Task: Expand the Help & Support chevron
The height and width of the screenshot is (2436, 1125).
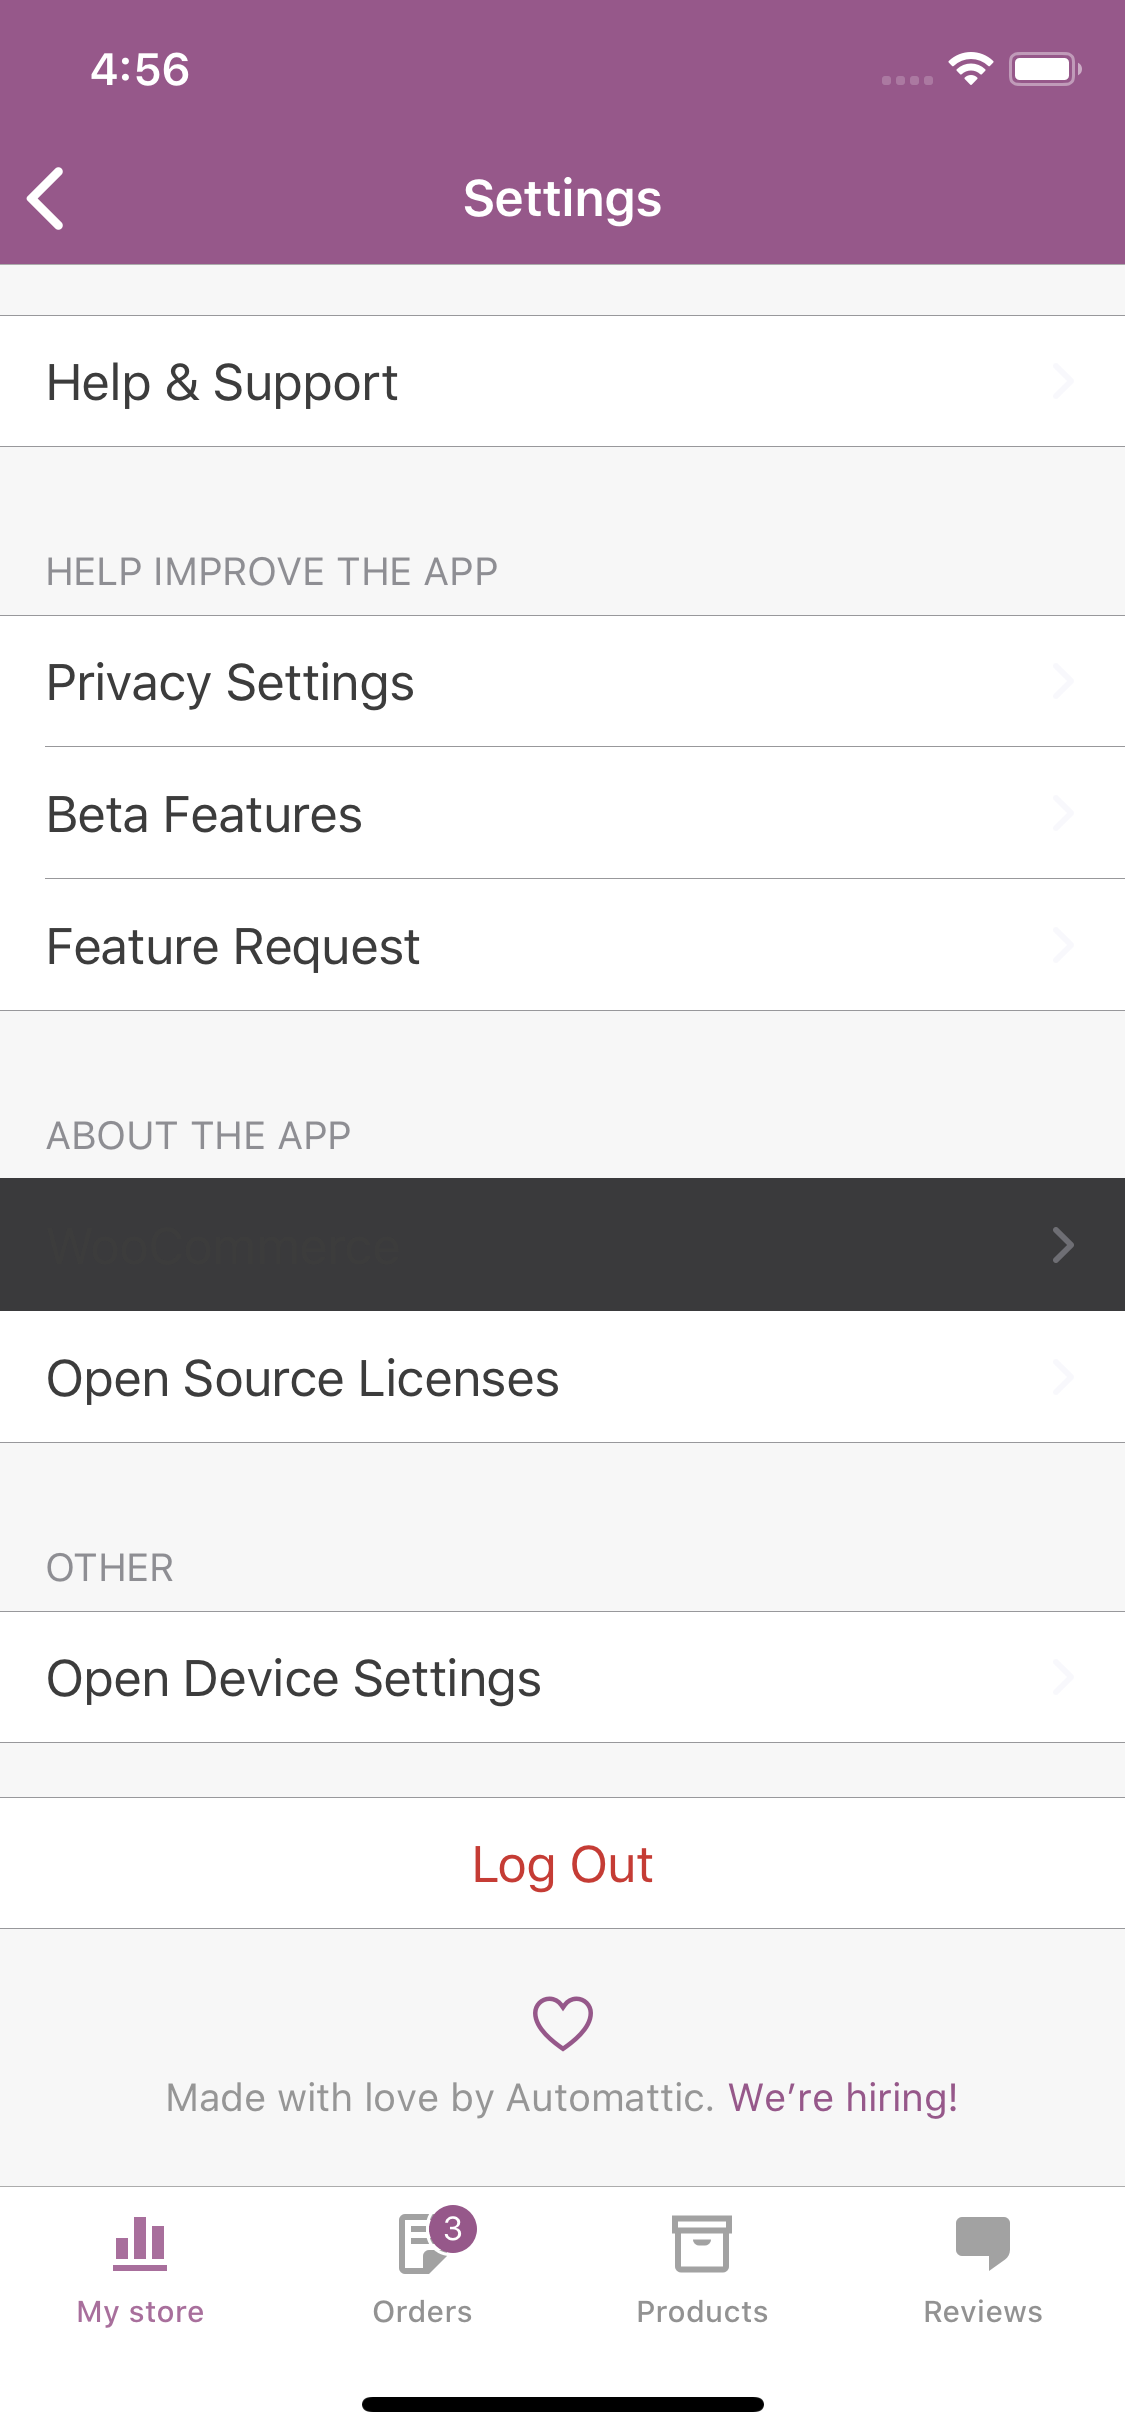Action: coord(1063,382)
